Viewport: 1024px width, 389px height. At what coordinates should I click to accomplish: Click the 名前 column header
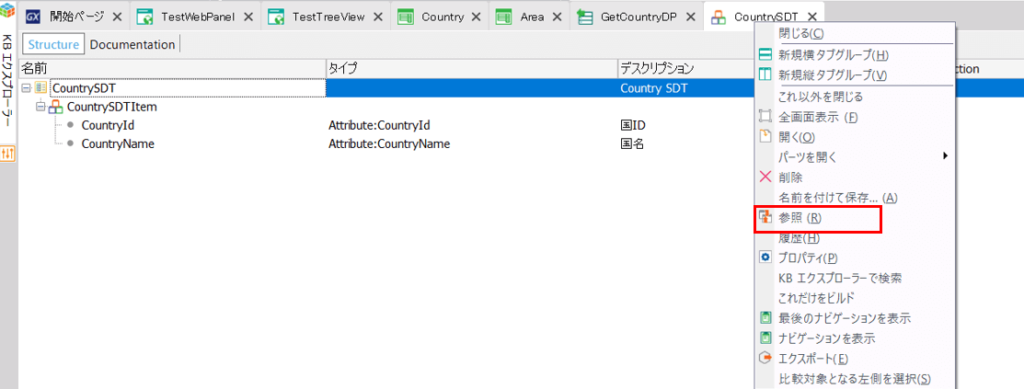click(172, 69)
